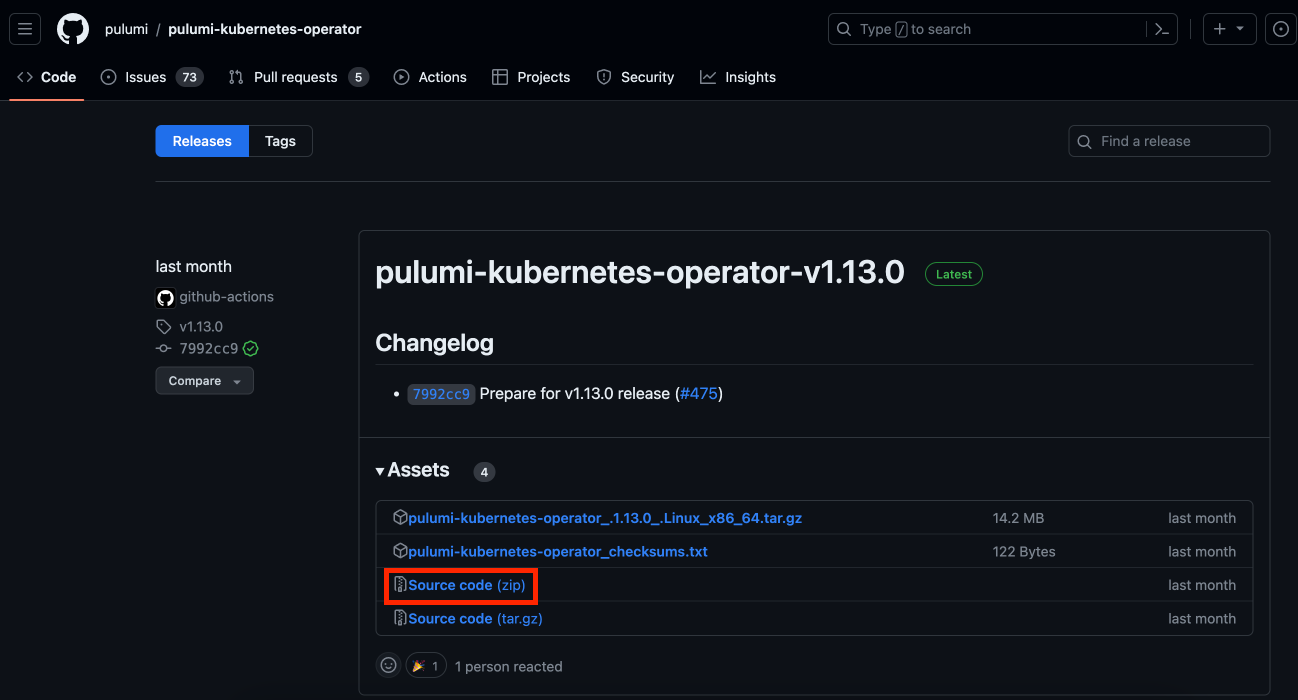Image resolution: width=1298 pixels, height=700 pixels.
Task: Click the 'last month' date in sidebar
Action: tap(194, 266)
